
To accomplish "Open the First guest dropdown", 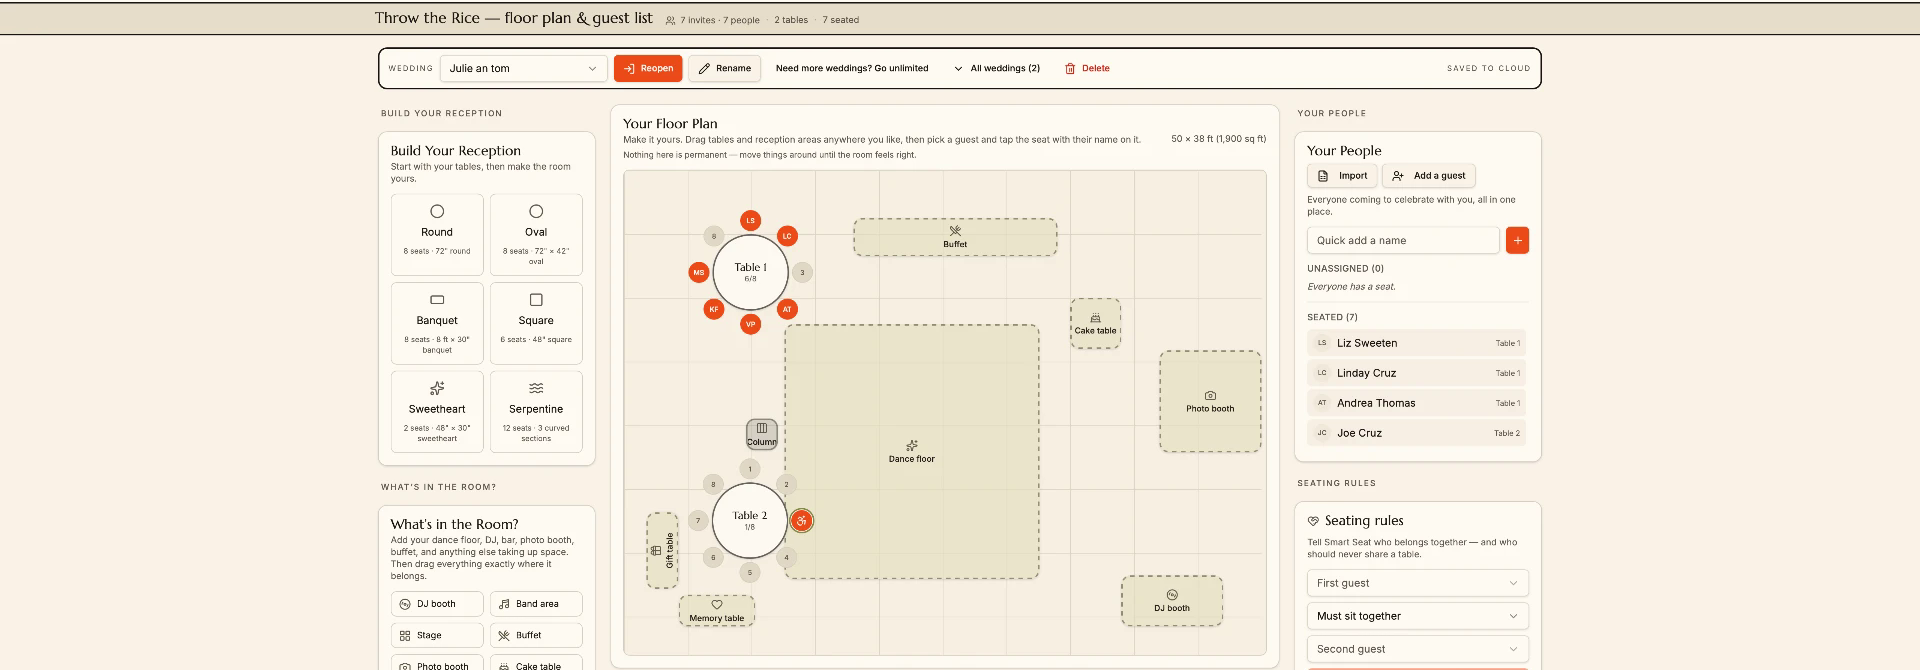I will 1418,583.
